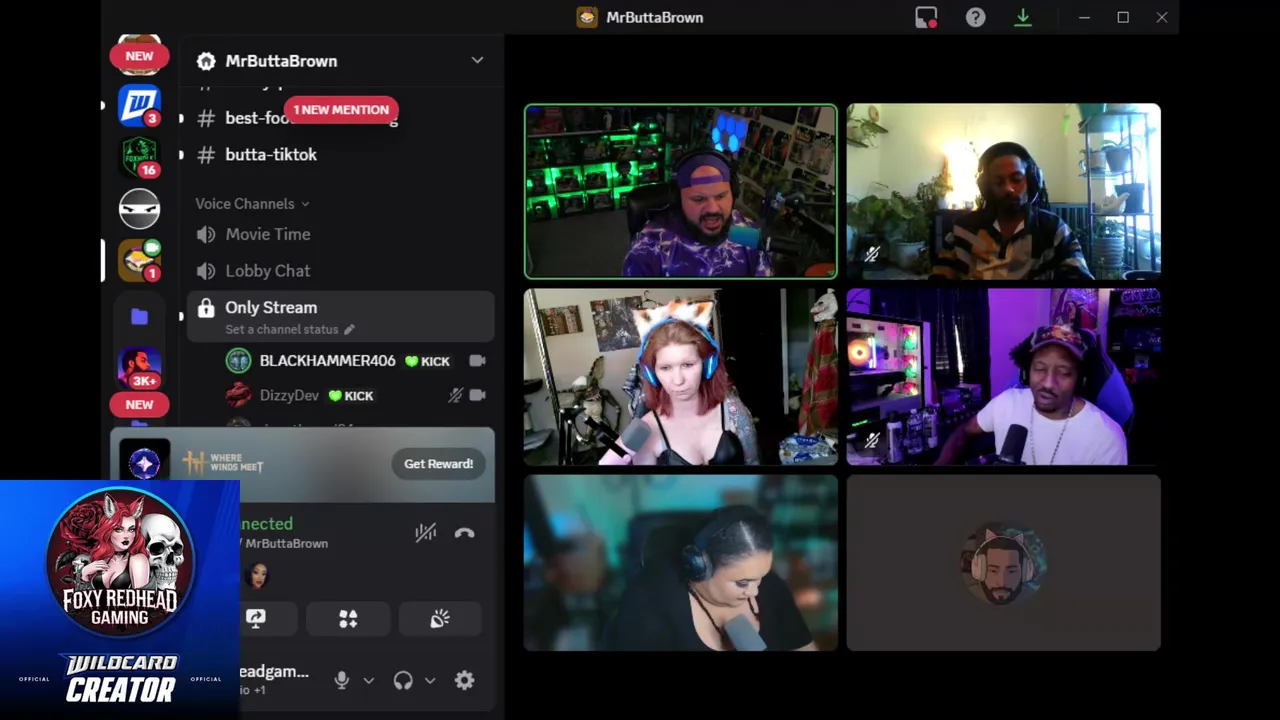Click BLACKHAMMER406 username in voice channel
This screenshot has height=720, width=1280.
point(328,361)
